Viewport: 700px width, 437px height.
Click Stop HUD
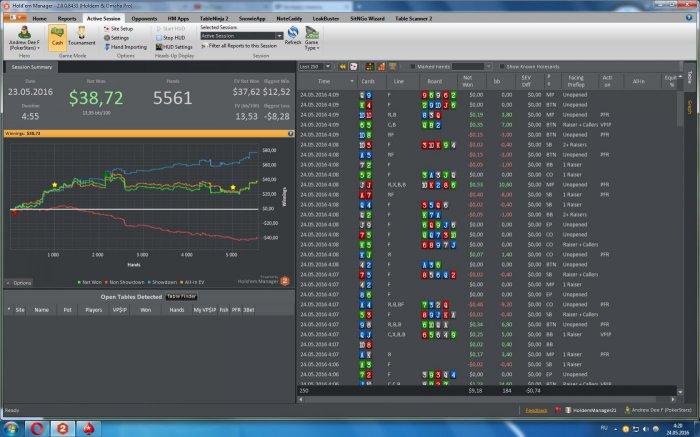coord(176,37)
